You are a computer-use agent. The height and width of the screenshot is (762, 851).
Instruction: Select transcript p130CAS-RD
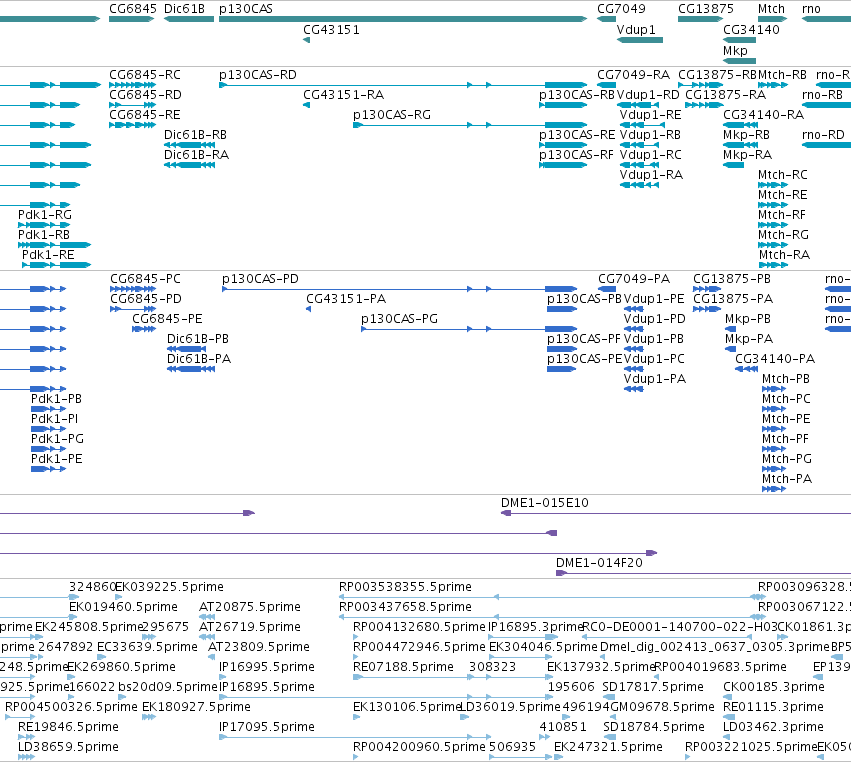(x=403, y=85)
